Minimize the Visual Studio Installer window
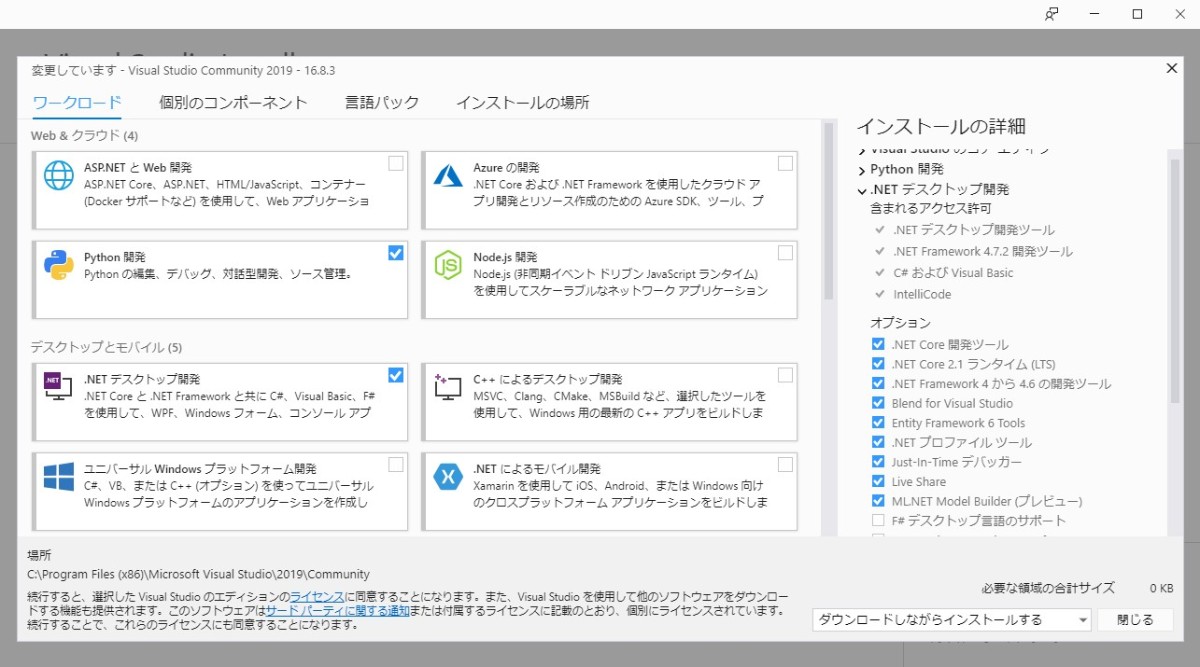Image resolution: width=1200 pixels, height=667 pixels. click(x=1094, y=14)
